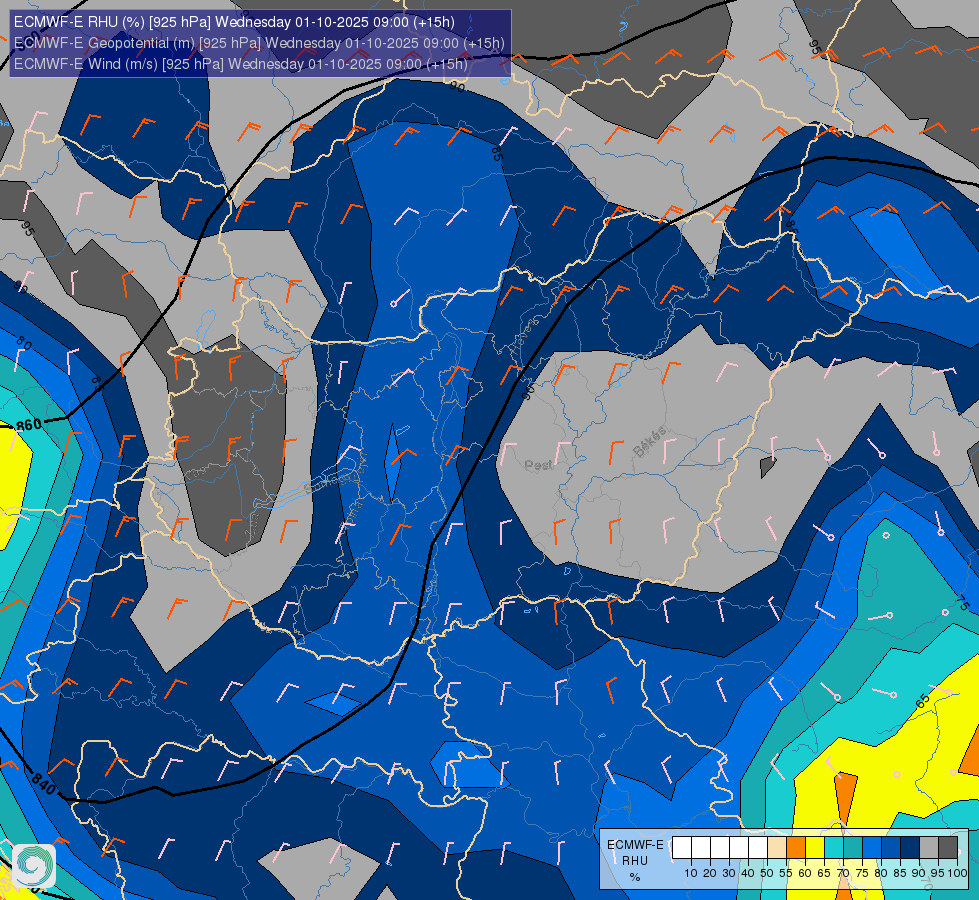Click the '100' value in the legend

click(x=958, y=873)
